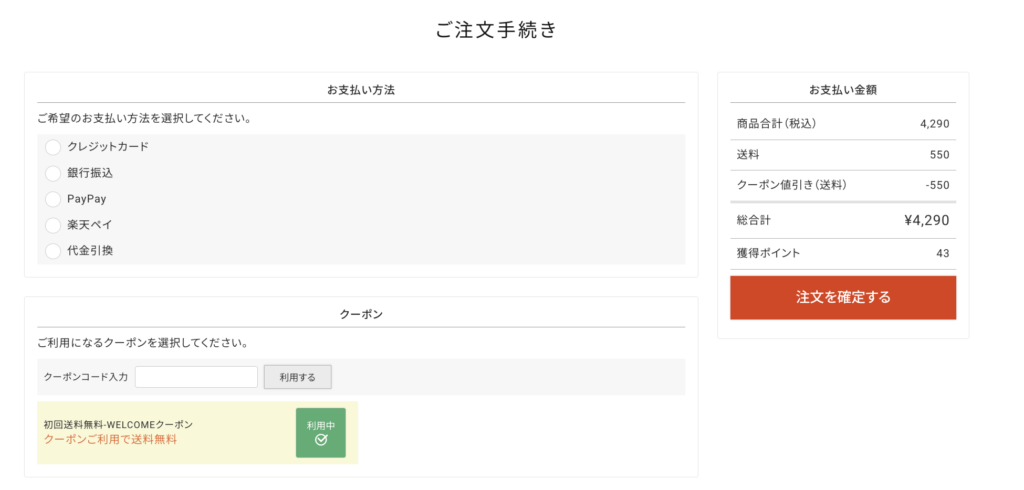
Task: Click the お支払い金額 summary header
Action: click(842, 90)
